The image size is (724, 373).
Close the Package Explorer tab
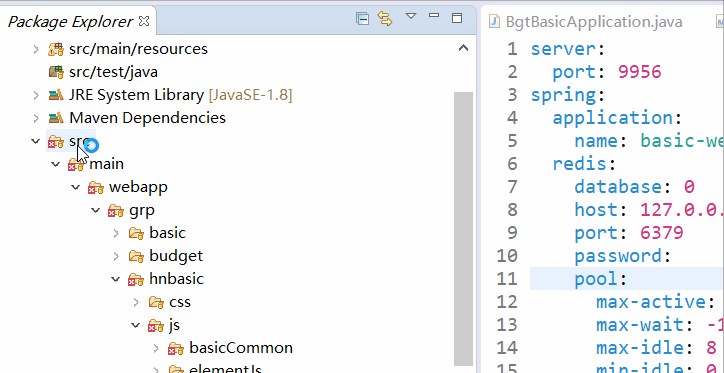(144, 21)
